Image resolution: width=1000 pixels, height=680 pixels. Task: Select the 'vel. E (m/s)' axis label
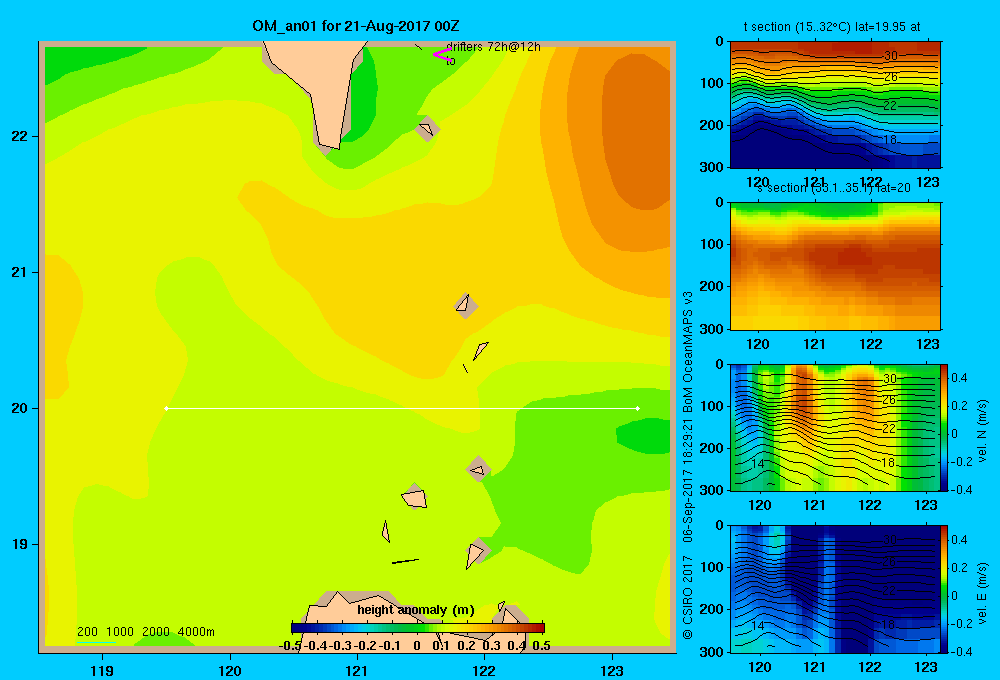click(983, 593)
